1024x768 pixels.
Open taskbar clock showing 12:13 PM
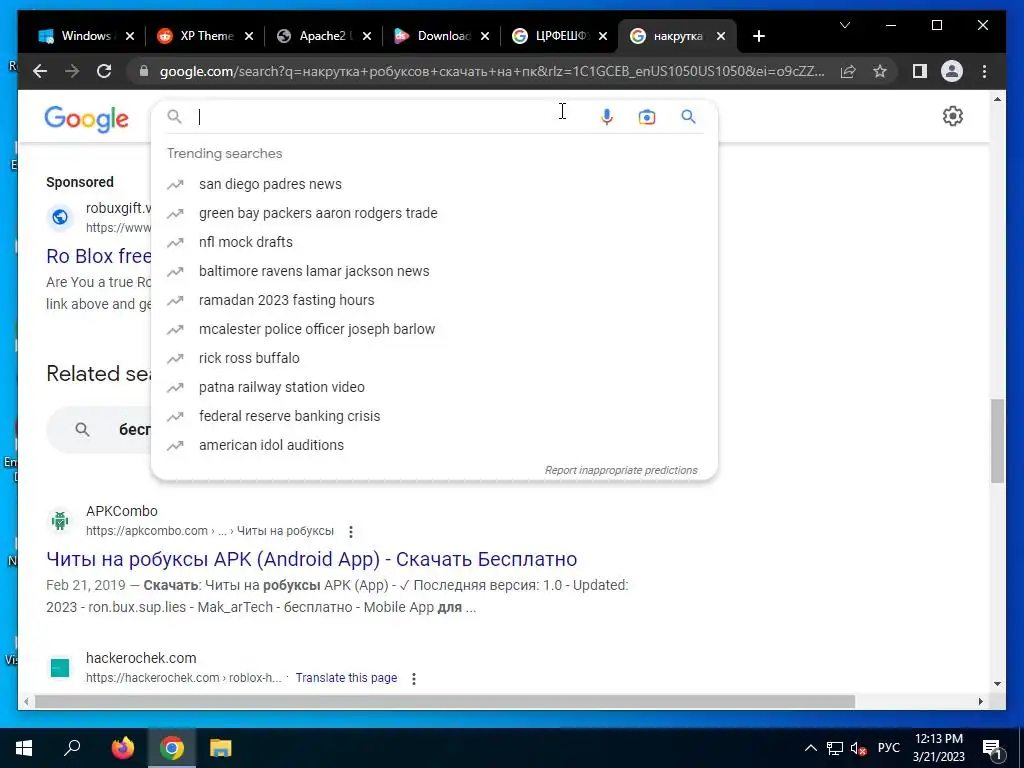(x=938, y=748)
